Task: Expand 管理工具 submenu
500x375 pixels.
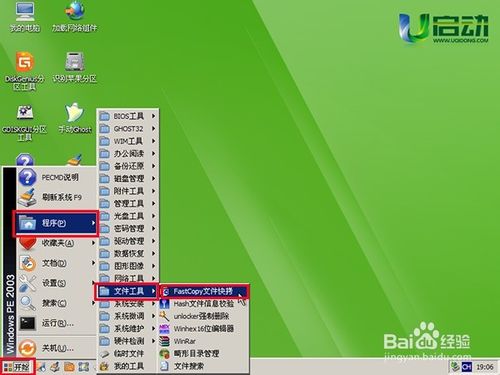Action: 128,204
